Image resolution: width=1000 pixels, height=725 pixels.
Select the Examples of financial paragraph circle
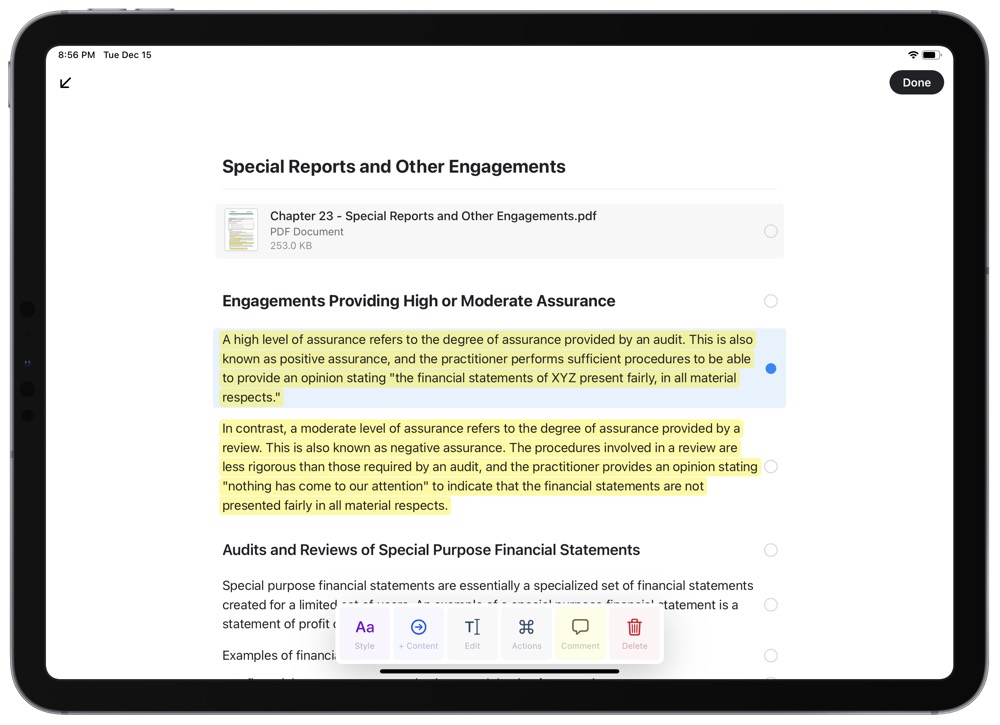(770, 655)
